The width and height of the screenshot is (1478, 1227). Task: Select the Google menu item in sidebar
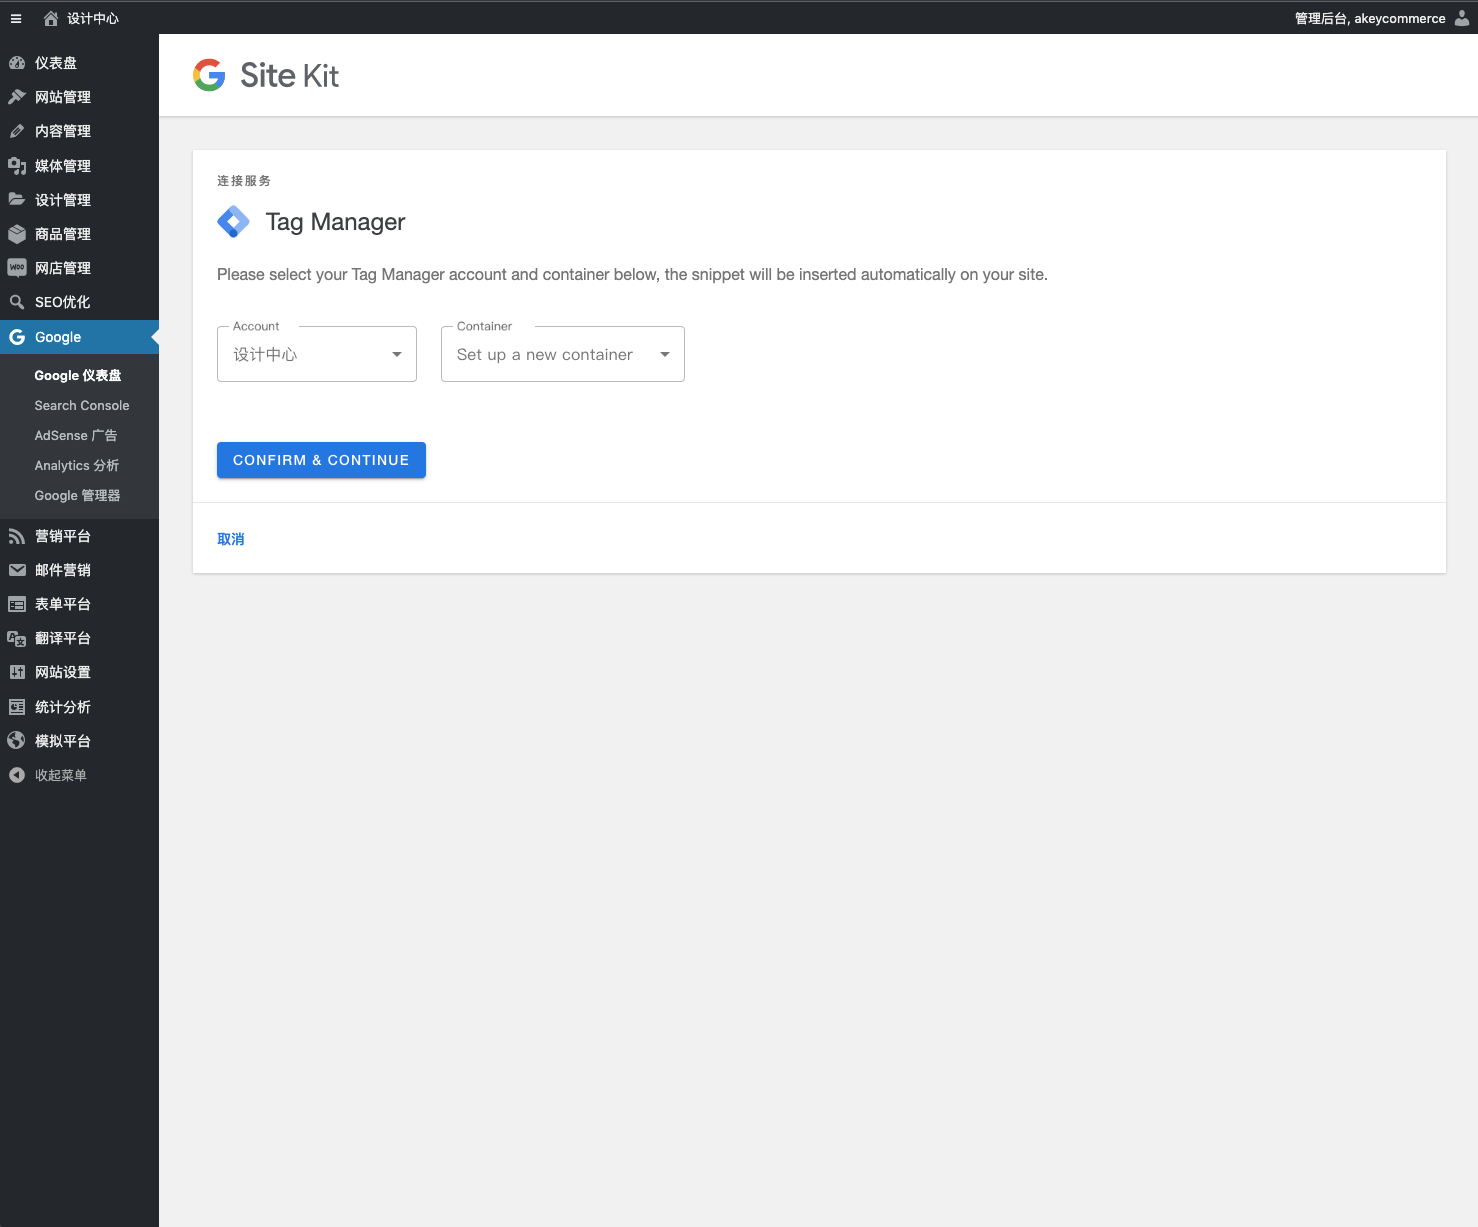point(79,337)
